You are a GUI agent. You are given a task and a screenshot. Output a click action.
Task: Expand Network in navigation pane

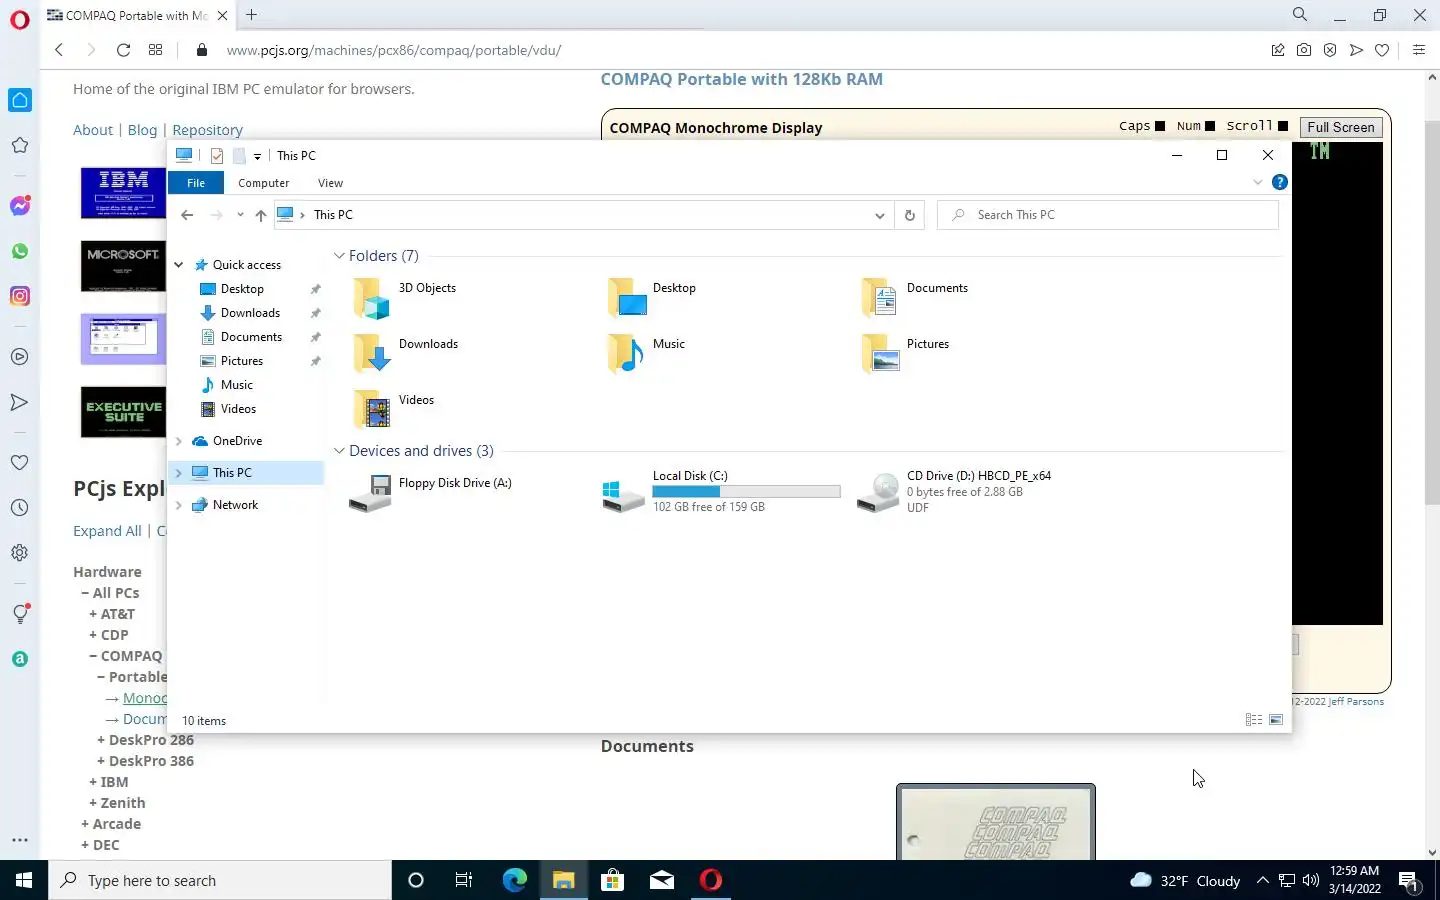[179, 505]
